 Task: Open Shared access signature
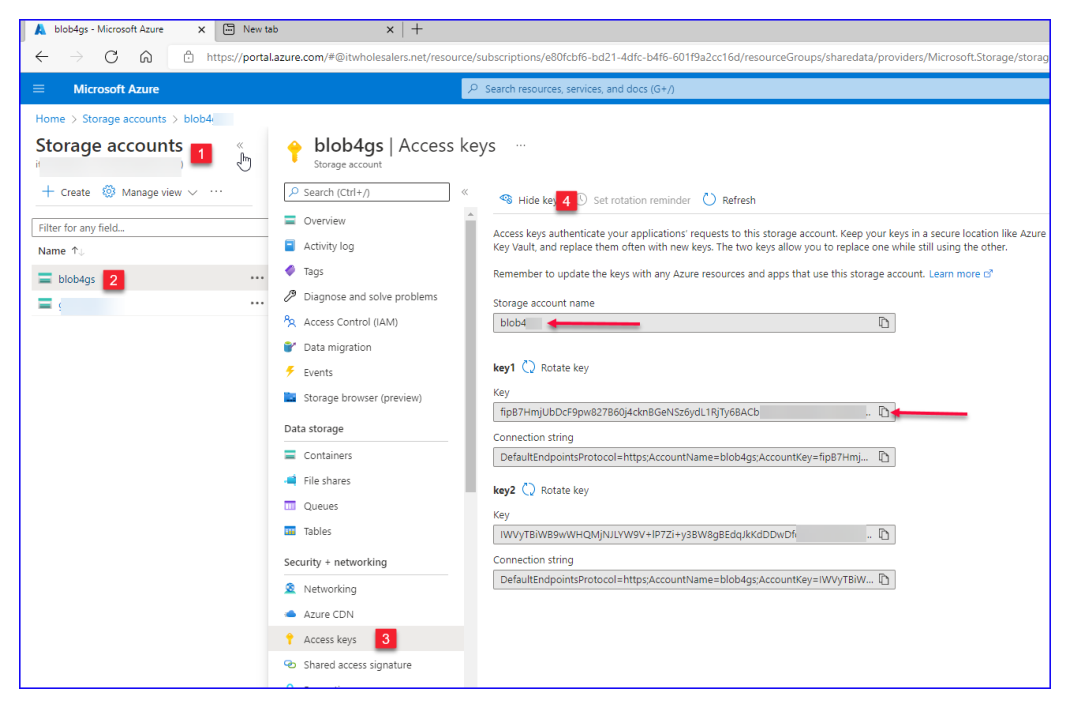point(358,664)
